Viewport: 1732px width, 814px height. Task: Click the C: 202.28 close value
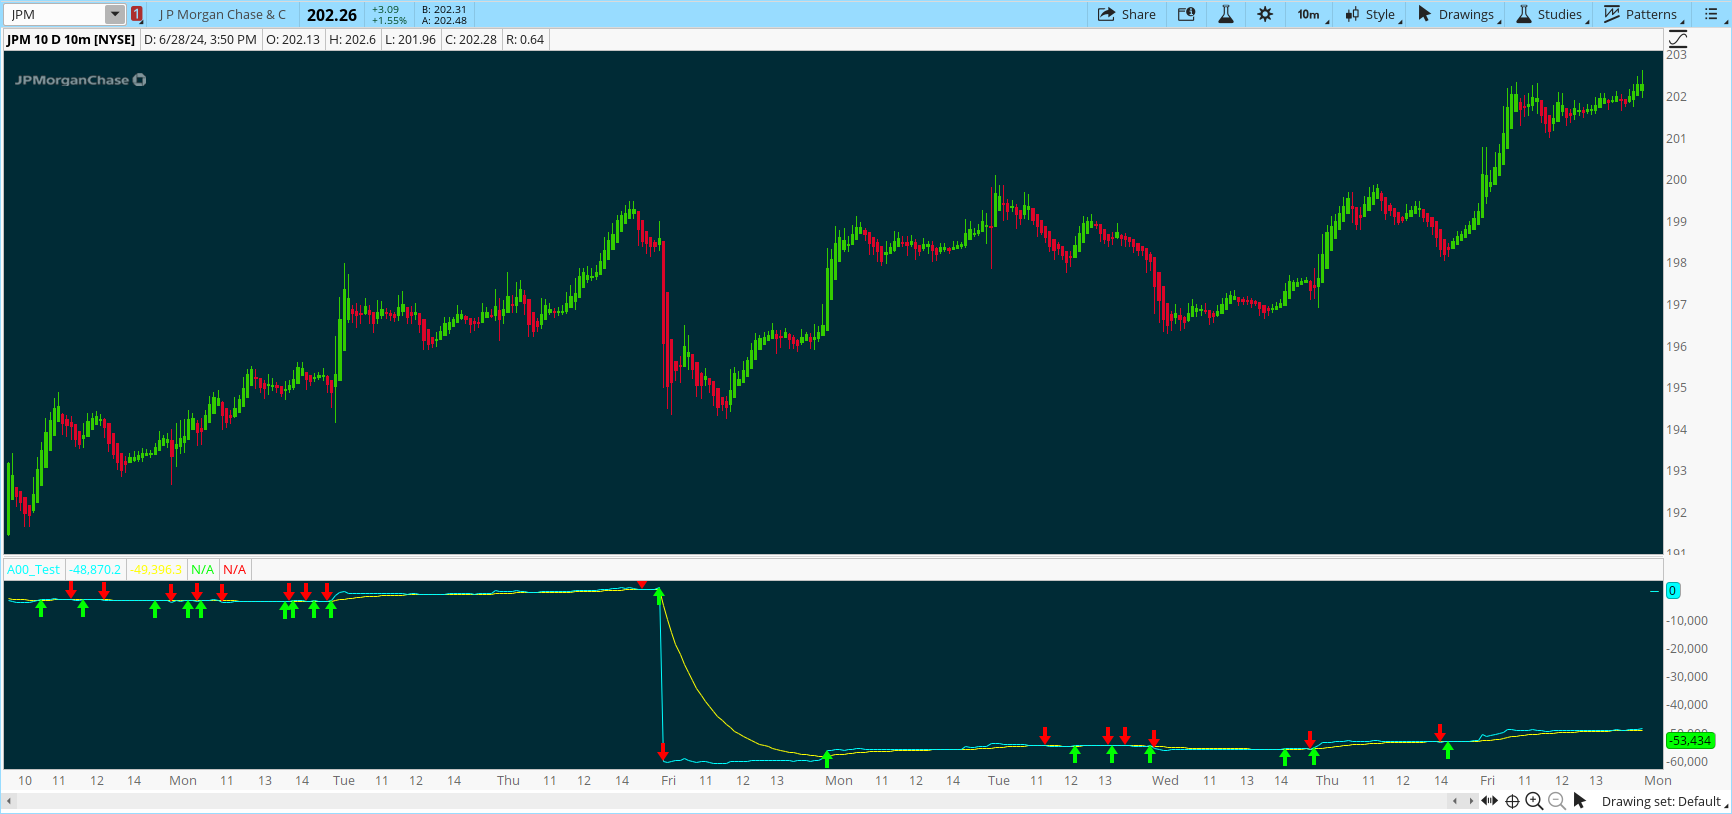(471, 40)
